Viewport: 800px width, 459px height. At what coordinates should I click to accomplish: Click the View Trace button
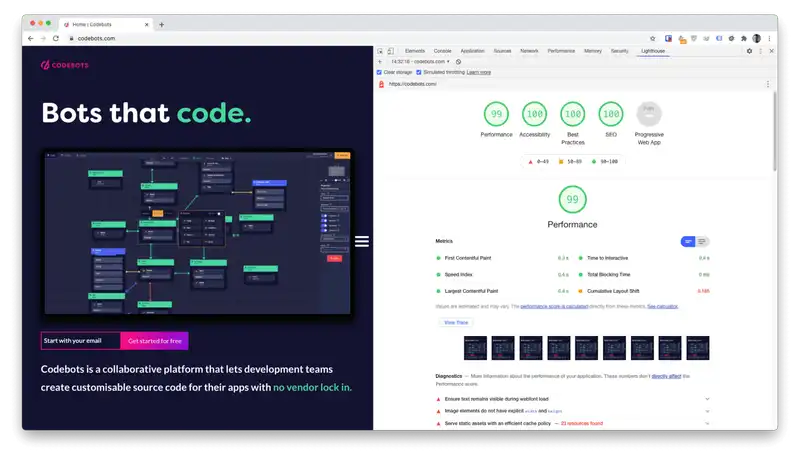click(x=455, y=322)
